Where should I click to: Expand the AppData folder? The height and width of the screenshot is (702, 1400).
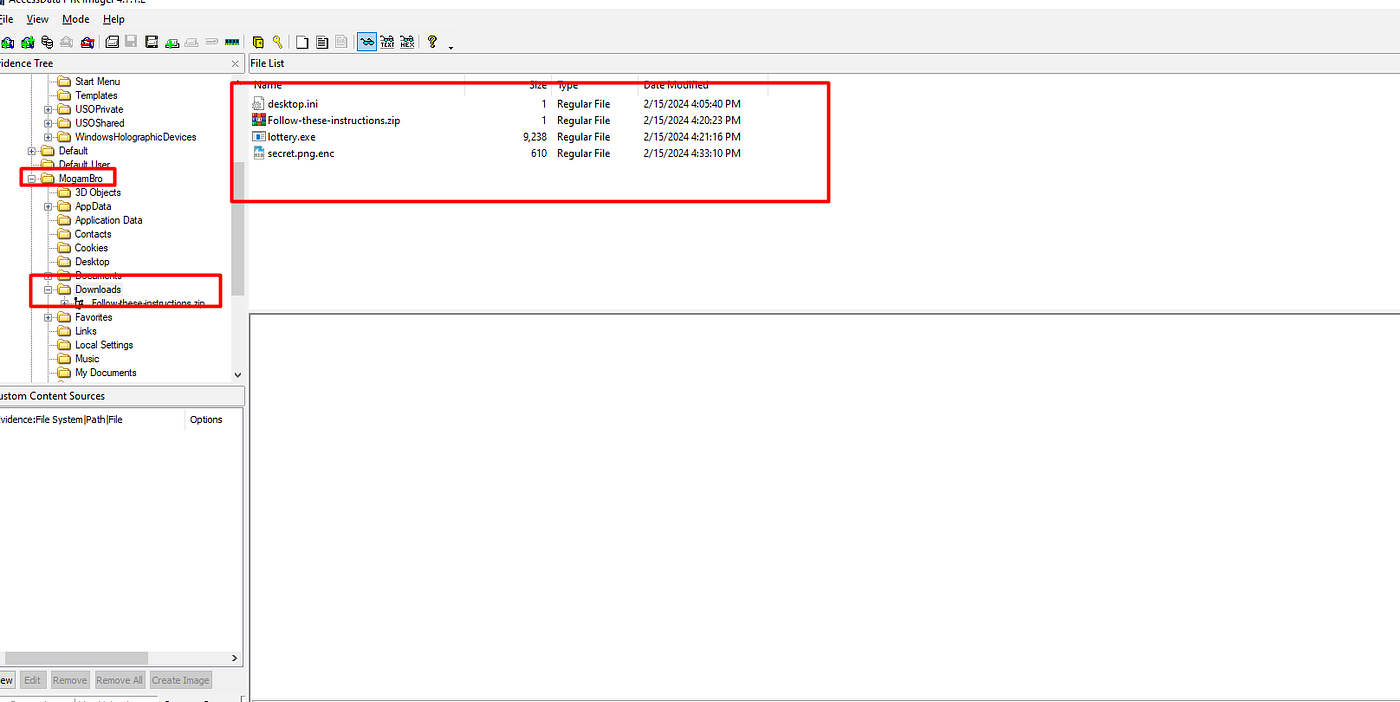pyautogui.click(x=47, y=206)
